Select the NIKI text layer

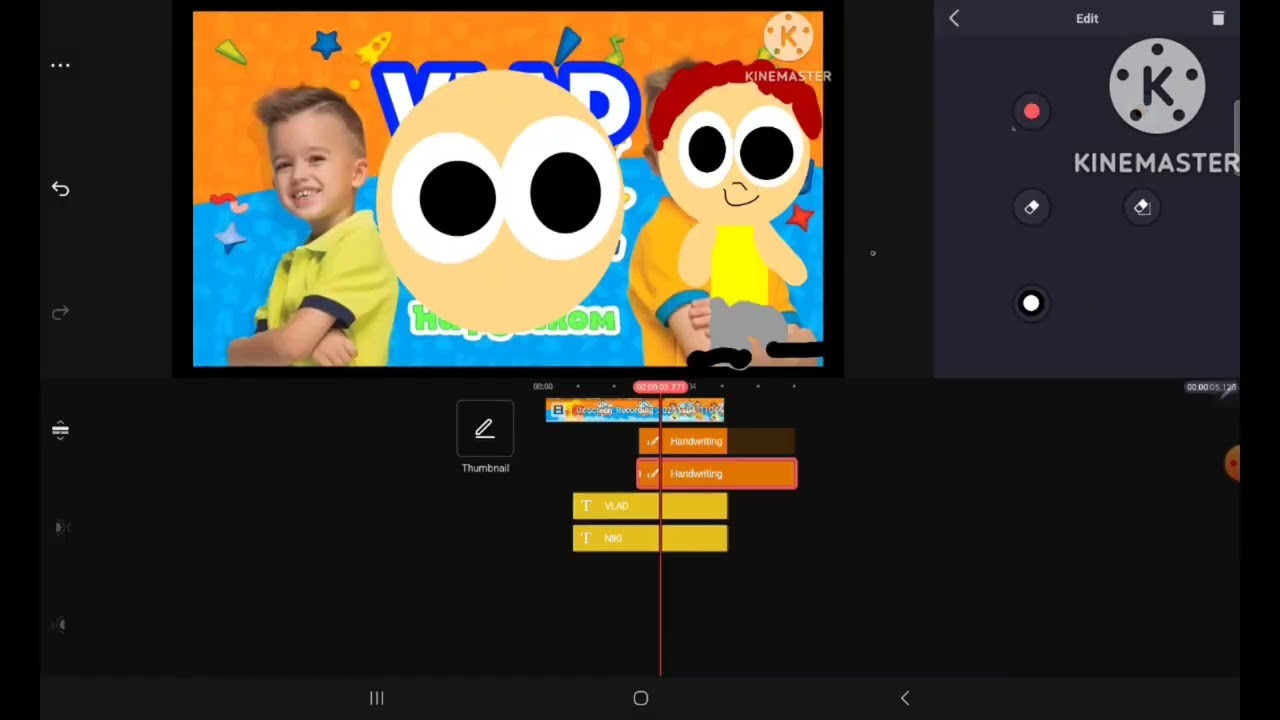click(650, 538)
